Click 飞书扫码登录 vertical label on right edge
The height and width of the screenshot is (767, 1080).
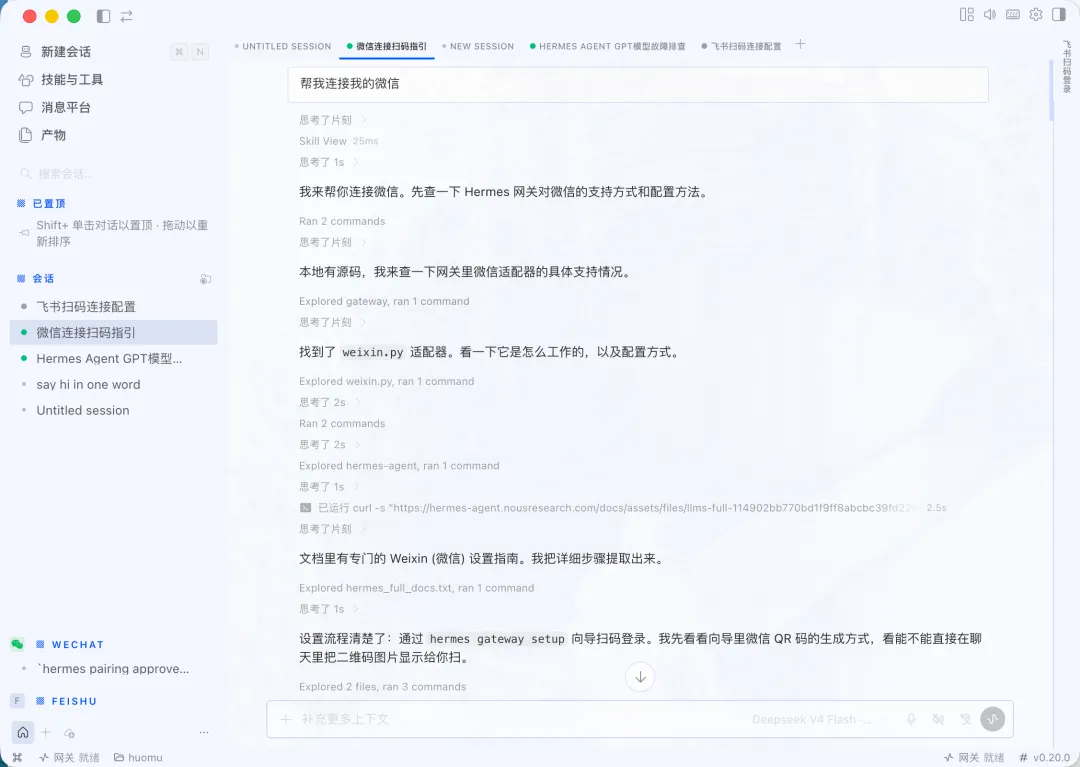1067,67
